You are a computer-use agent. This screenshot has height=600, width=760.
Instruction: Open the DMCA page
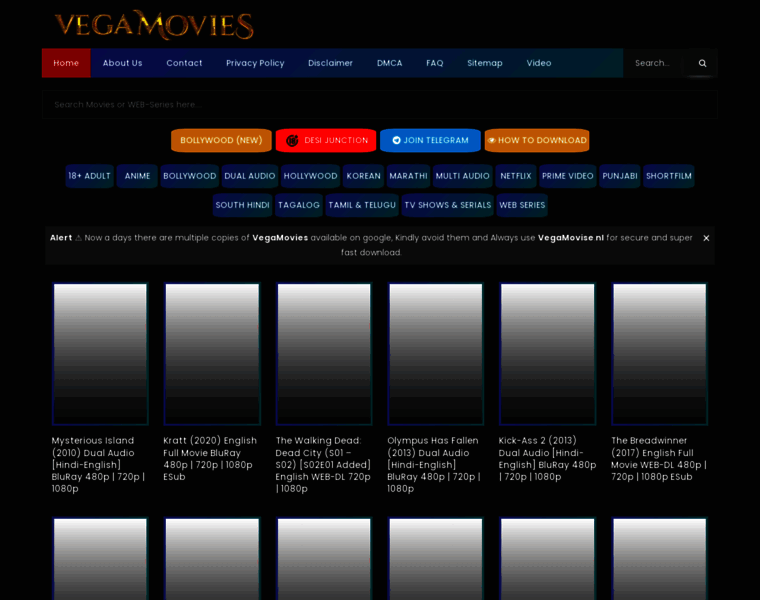389,63
